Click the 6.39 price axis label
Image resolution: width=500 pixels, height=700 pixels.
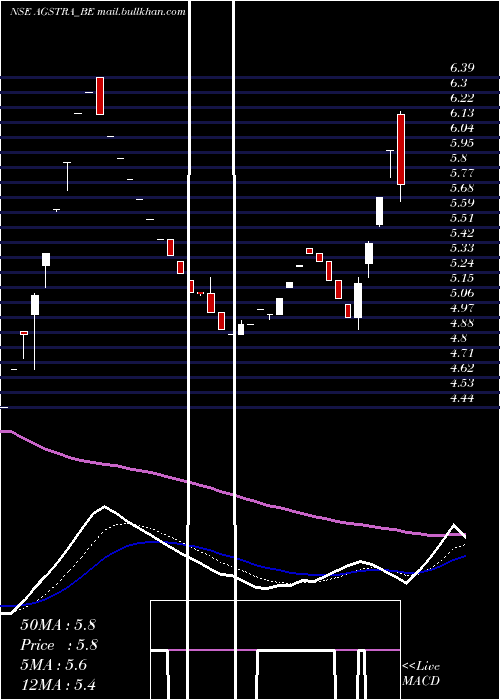pyautogui.click(x=462, y=68)
